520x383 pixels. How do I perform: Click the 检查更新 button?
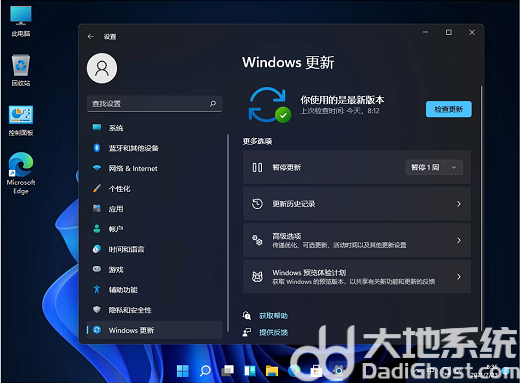tap(449, 109)
